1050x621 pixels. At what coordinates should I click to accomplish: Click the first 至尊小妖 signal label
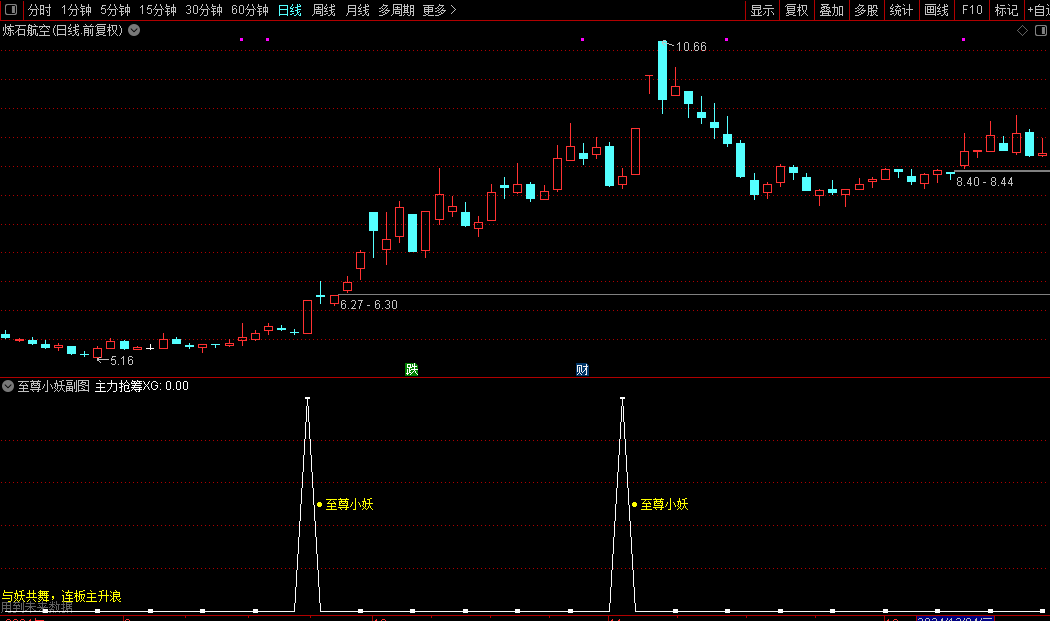point(349,504)
